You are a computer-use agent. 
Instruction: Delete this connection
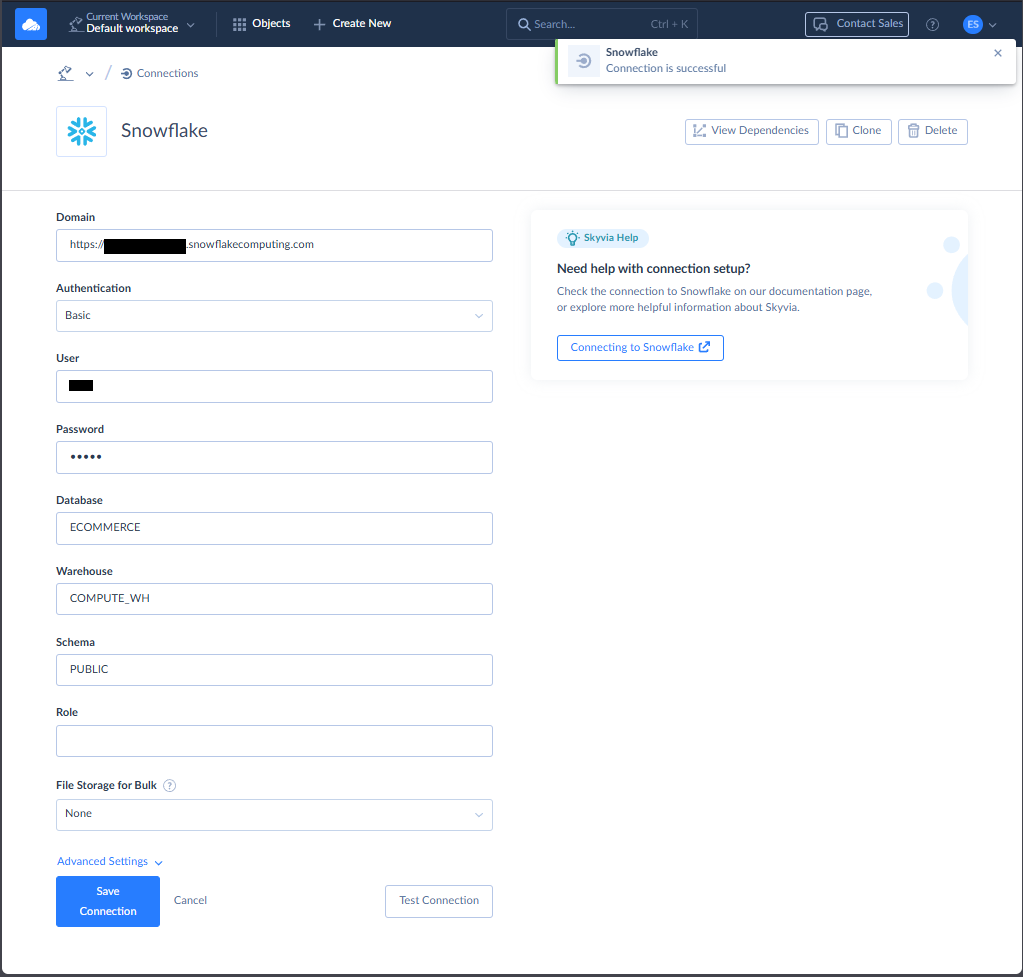(932, 131)
